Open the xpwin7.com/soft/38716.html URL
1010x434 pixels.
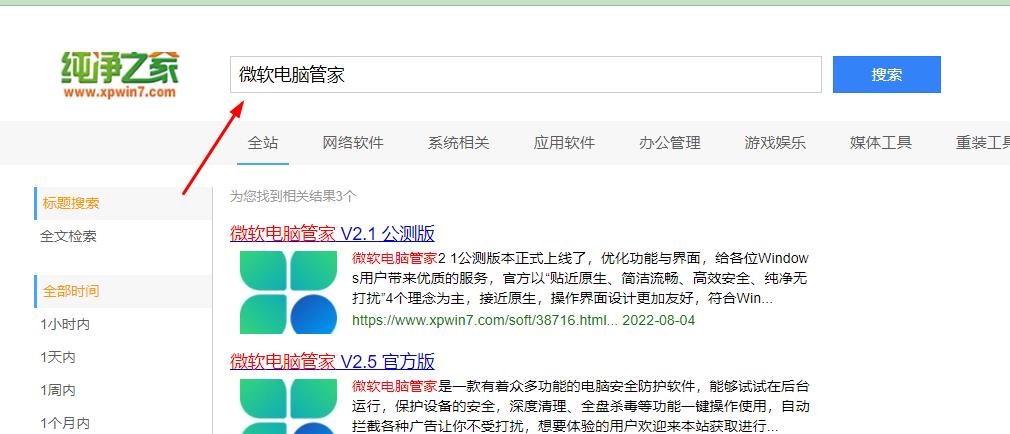tap(485, 320)
